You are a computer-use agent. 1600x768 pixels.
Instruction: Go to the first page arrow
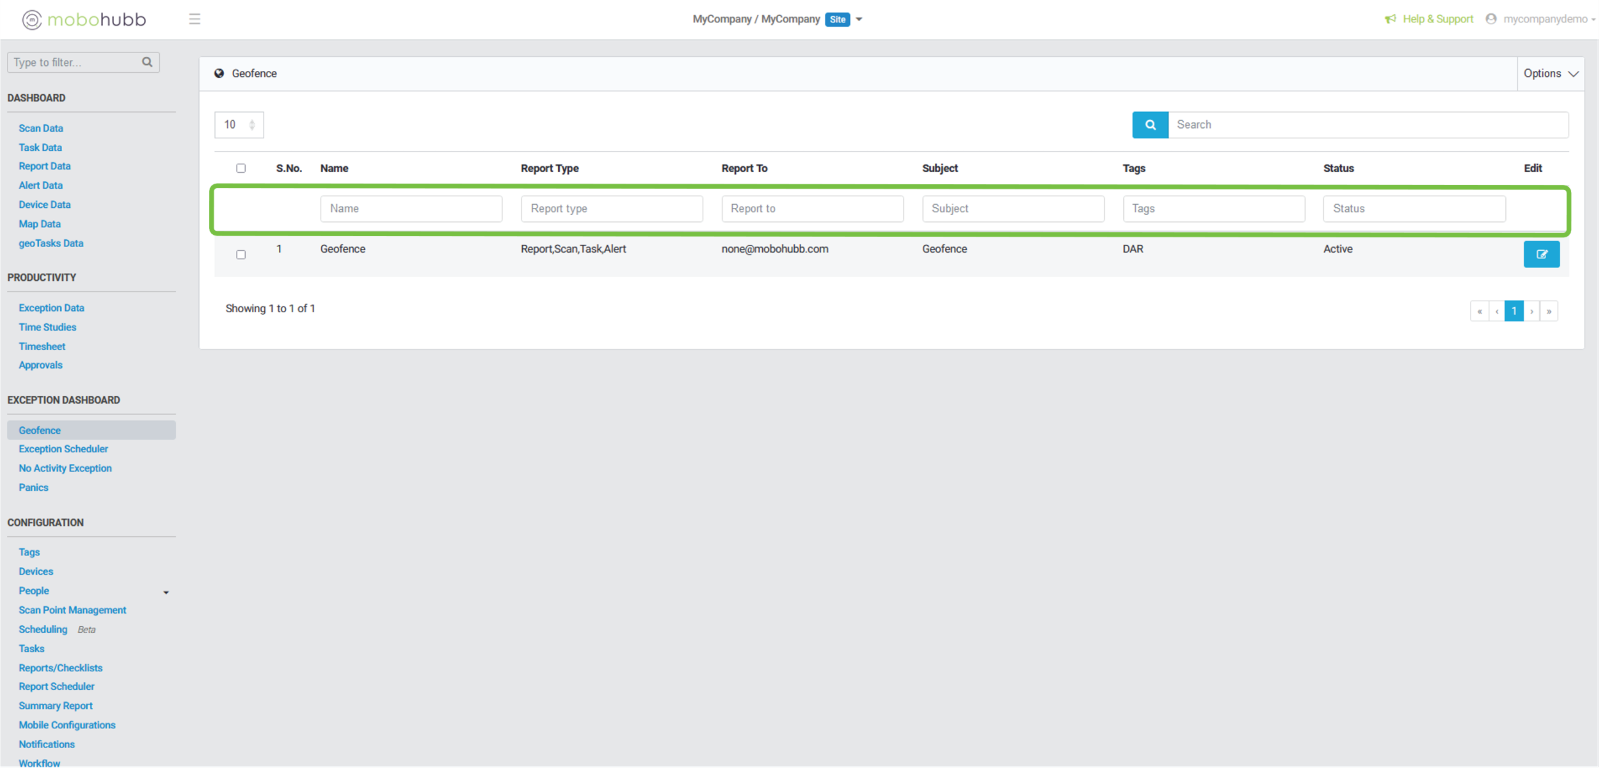coord(1479,311)
